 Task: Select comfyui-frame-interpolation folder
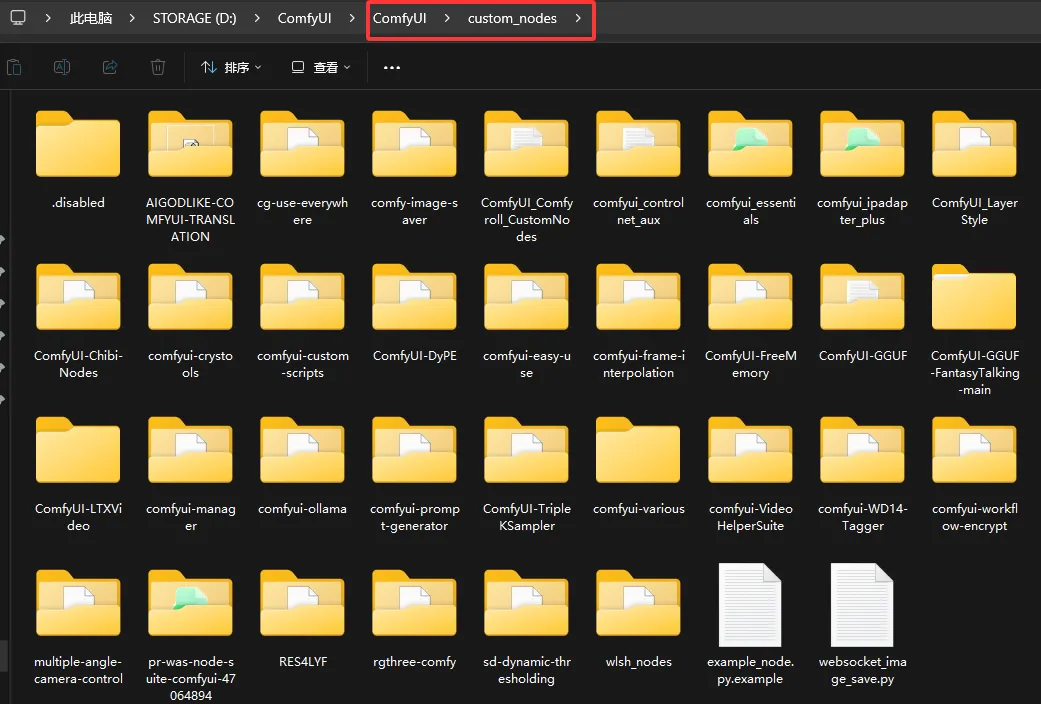pos(639,321)
